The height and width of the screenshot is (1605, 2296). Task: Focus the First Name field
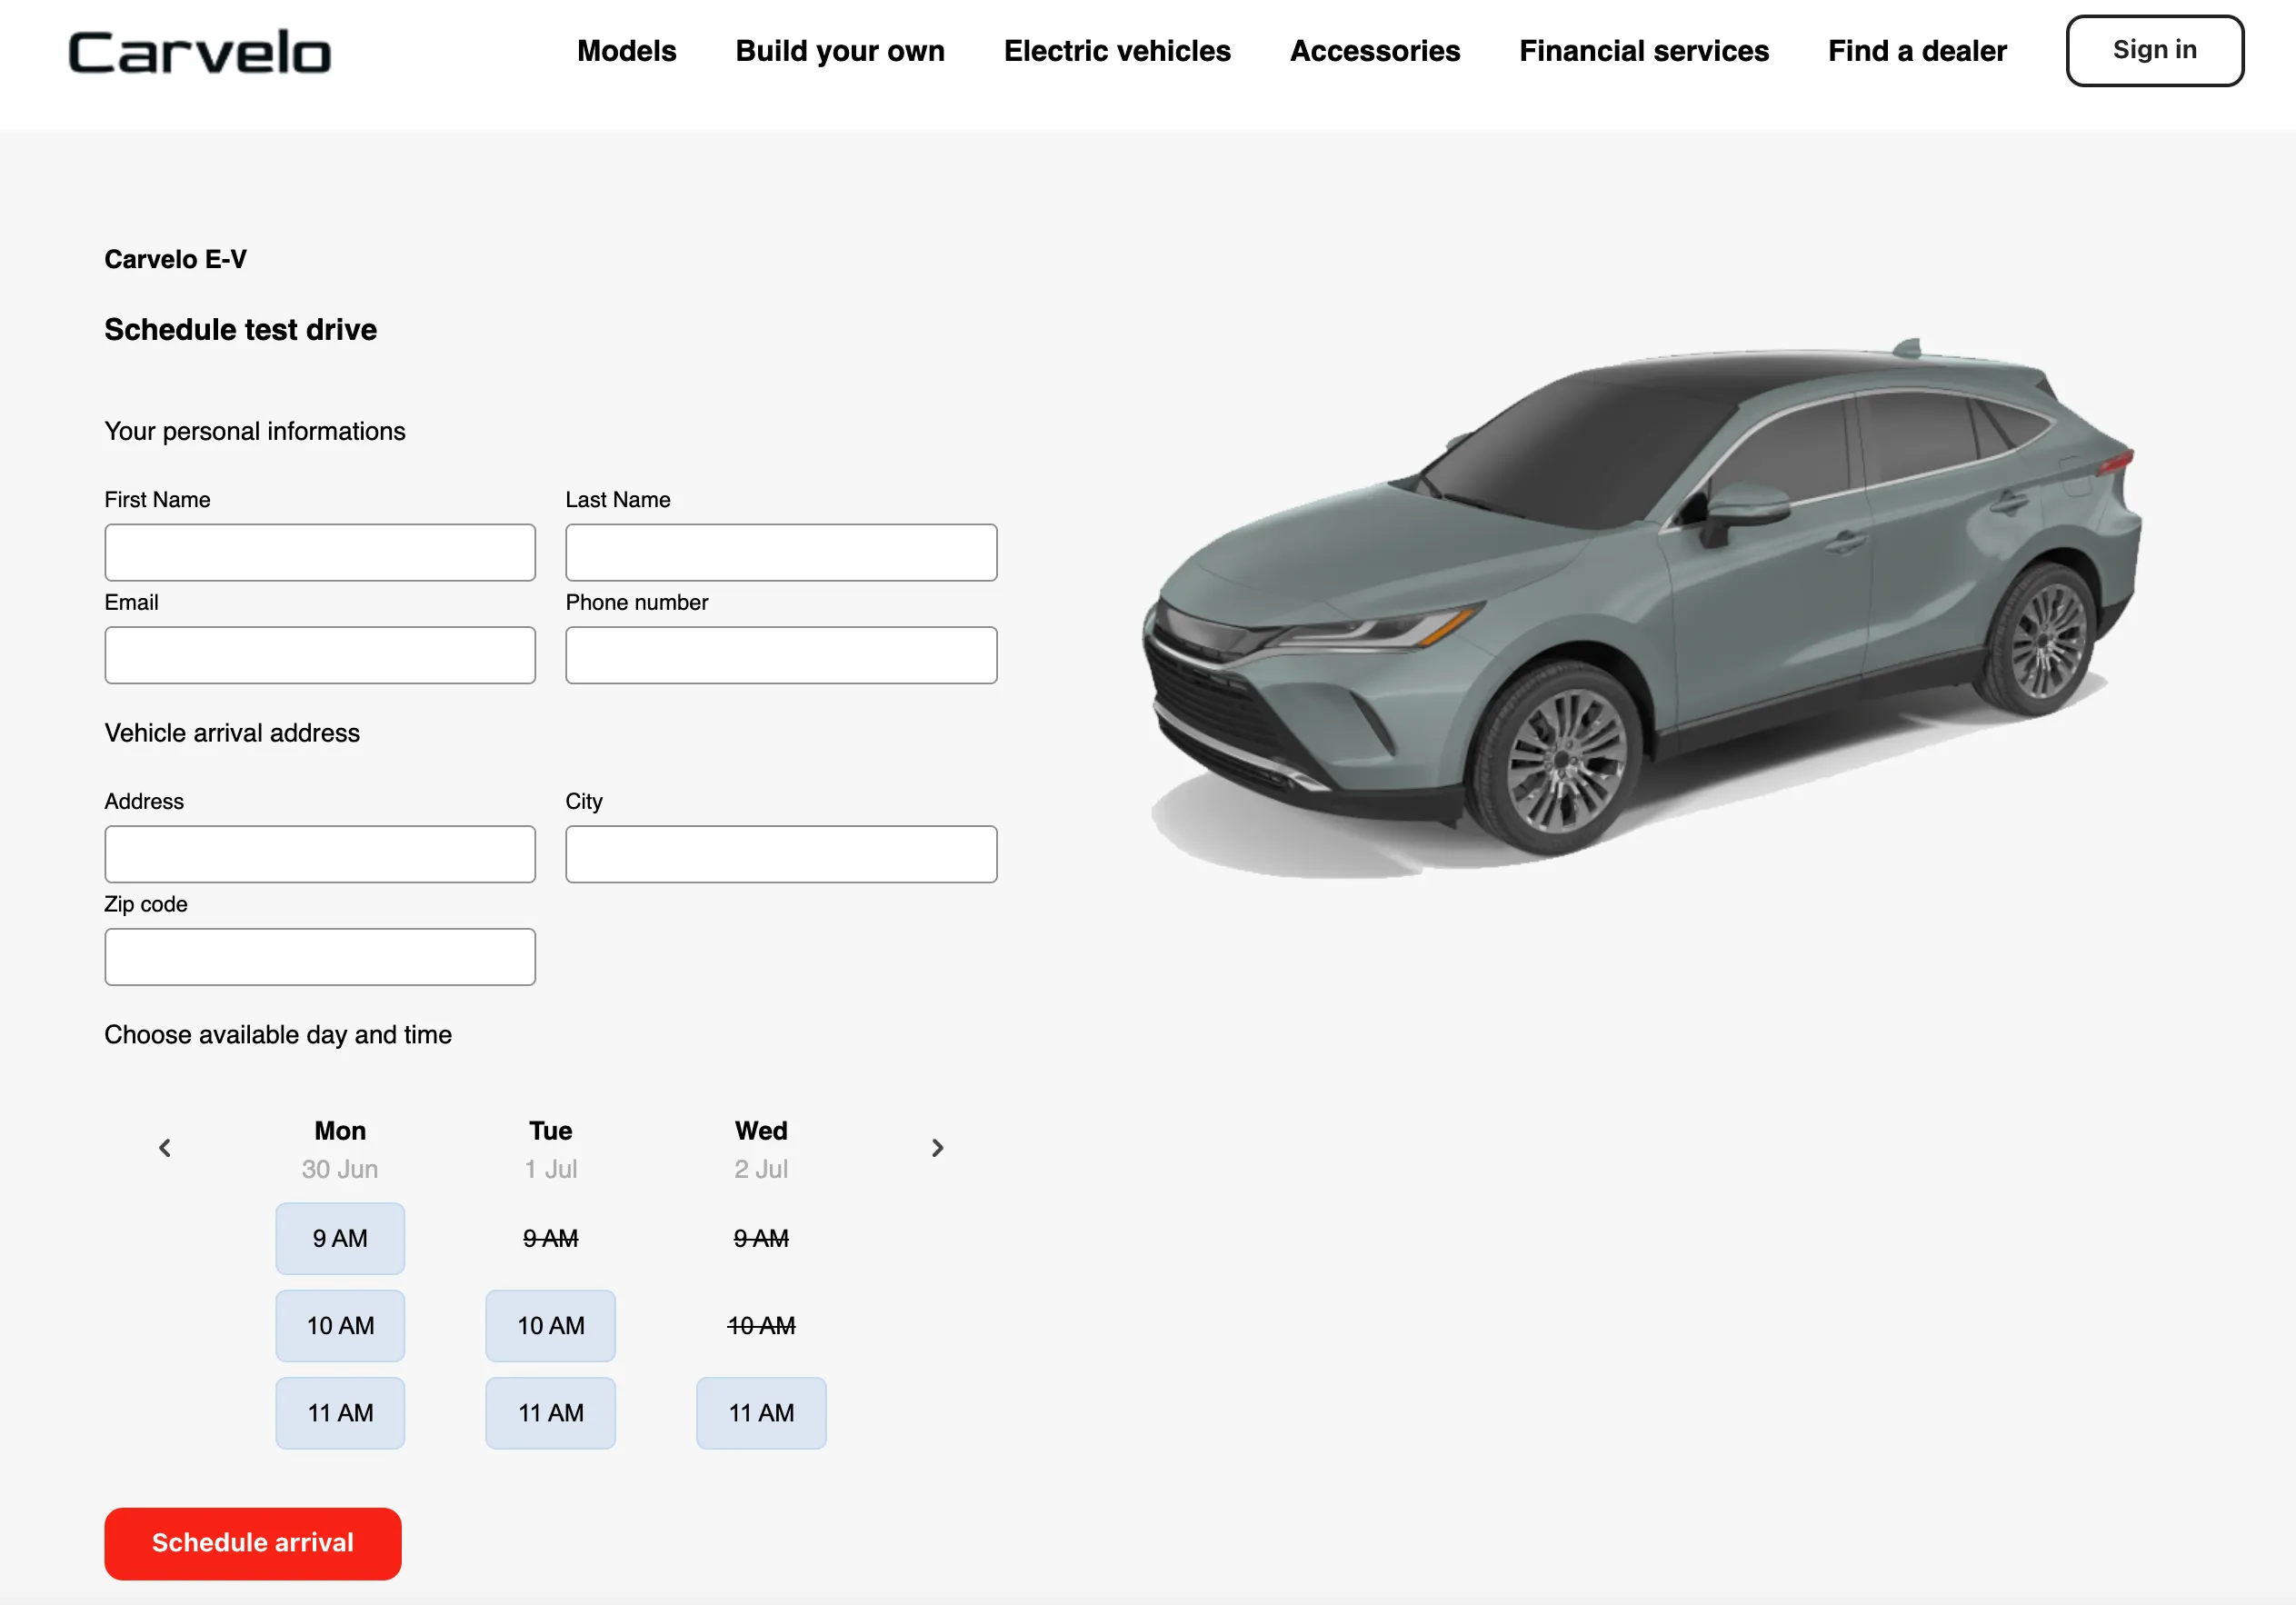pyautogui.click(x=320, y=552)
